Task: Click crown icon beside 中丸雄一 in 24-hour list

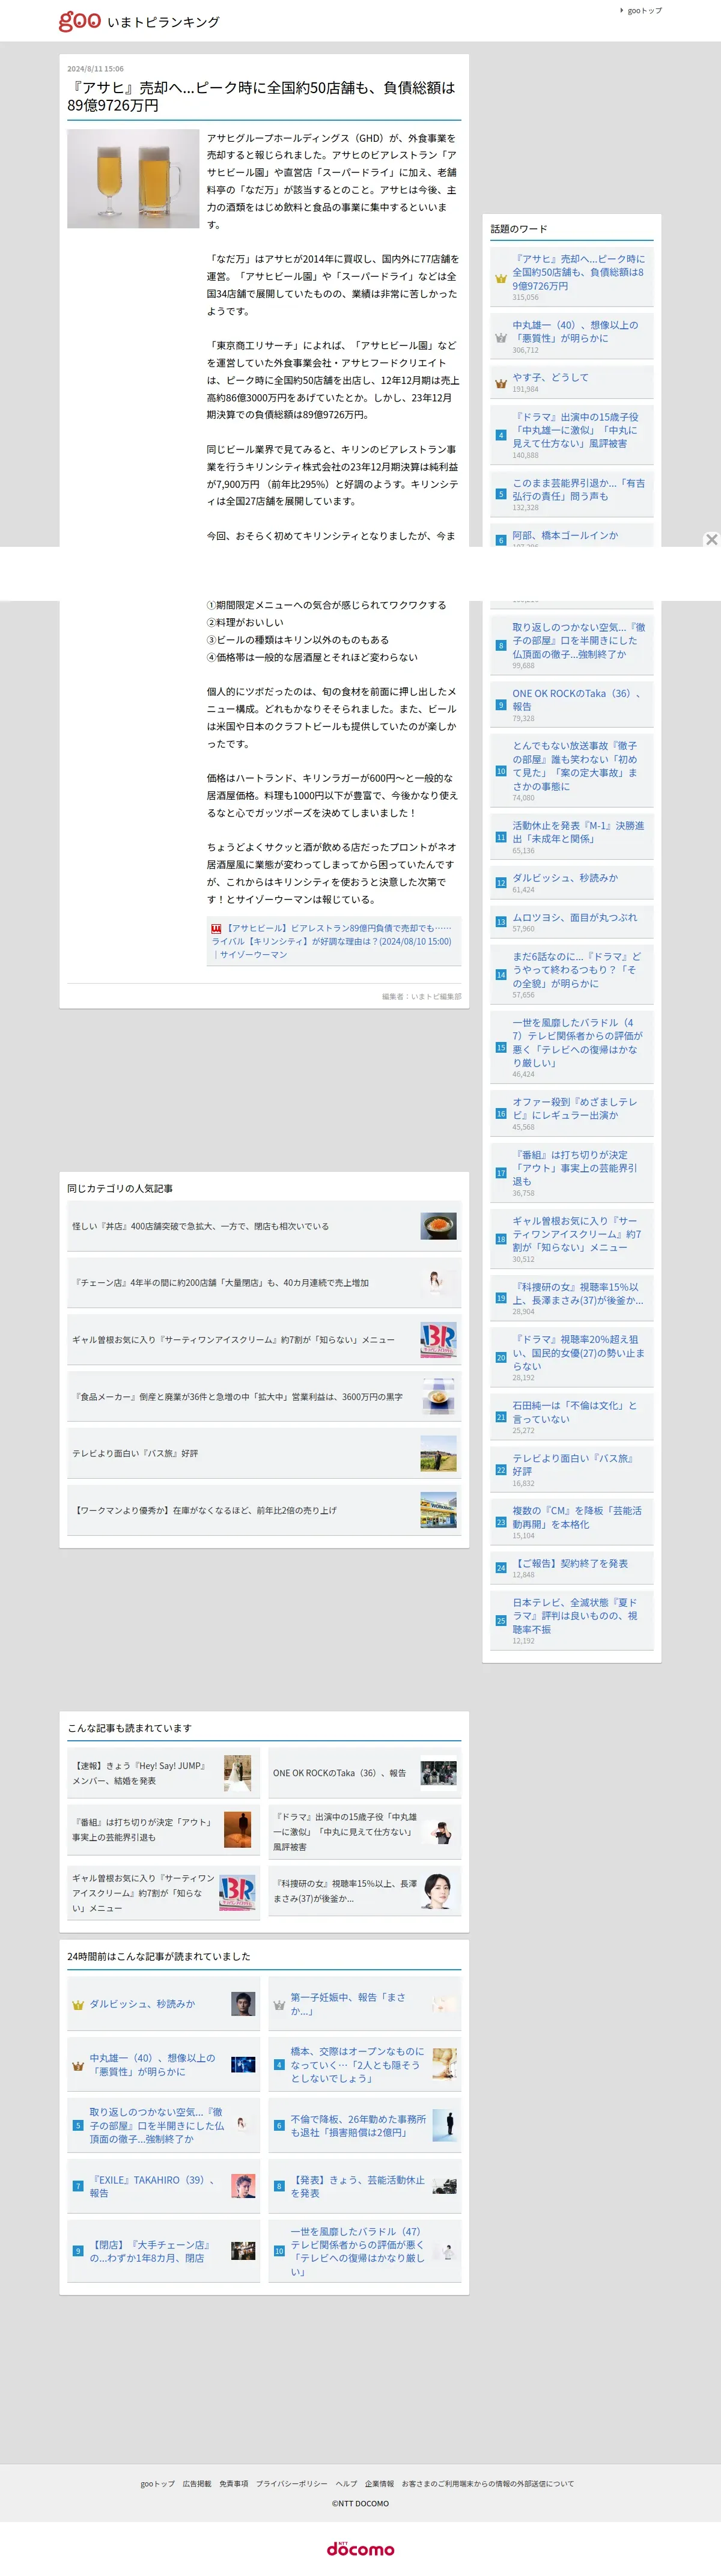Action: (x=77, y=2065)
